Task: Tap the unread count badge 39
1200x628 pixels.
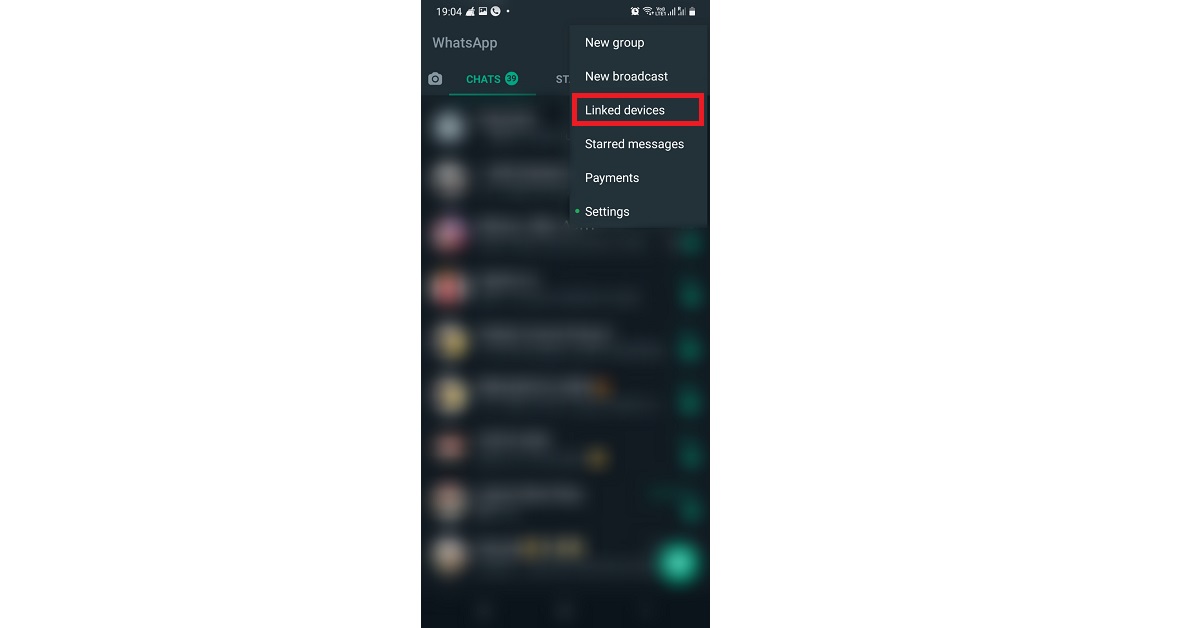Action: (511, 78)
